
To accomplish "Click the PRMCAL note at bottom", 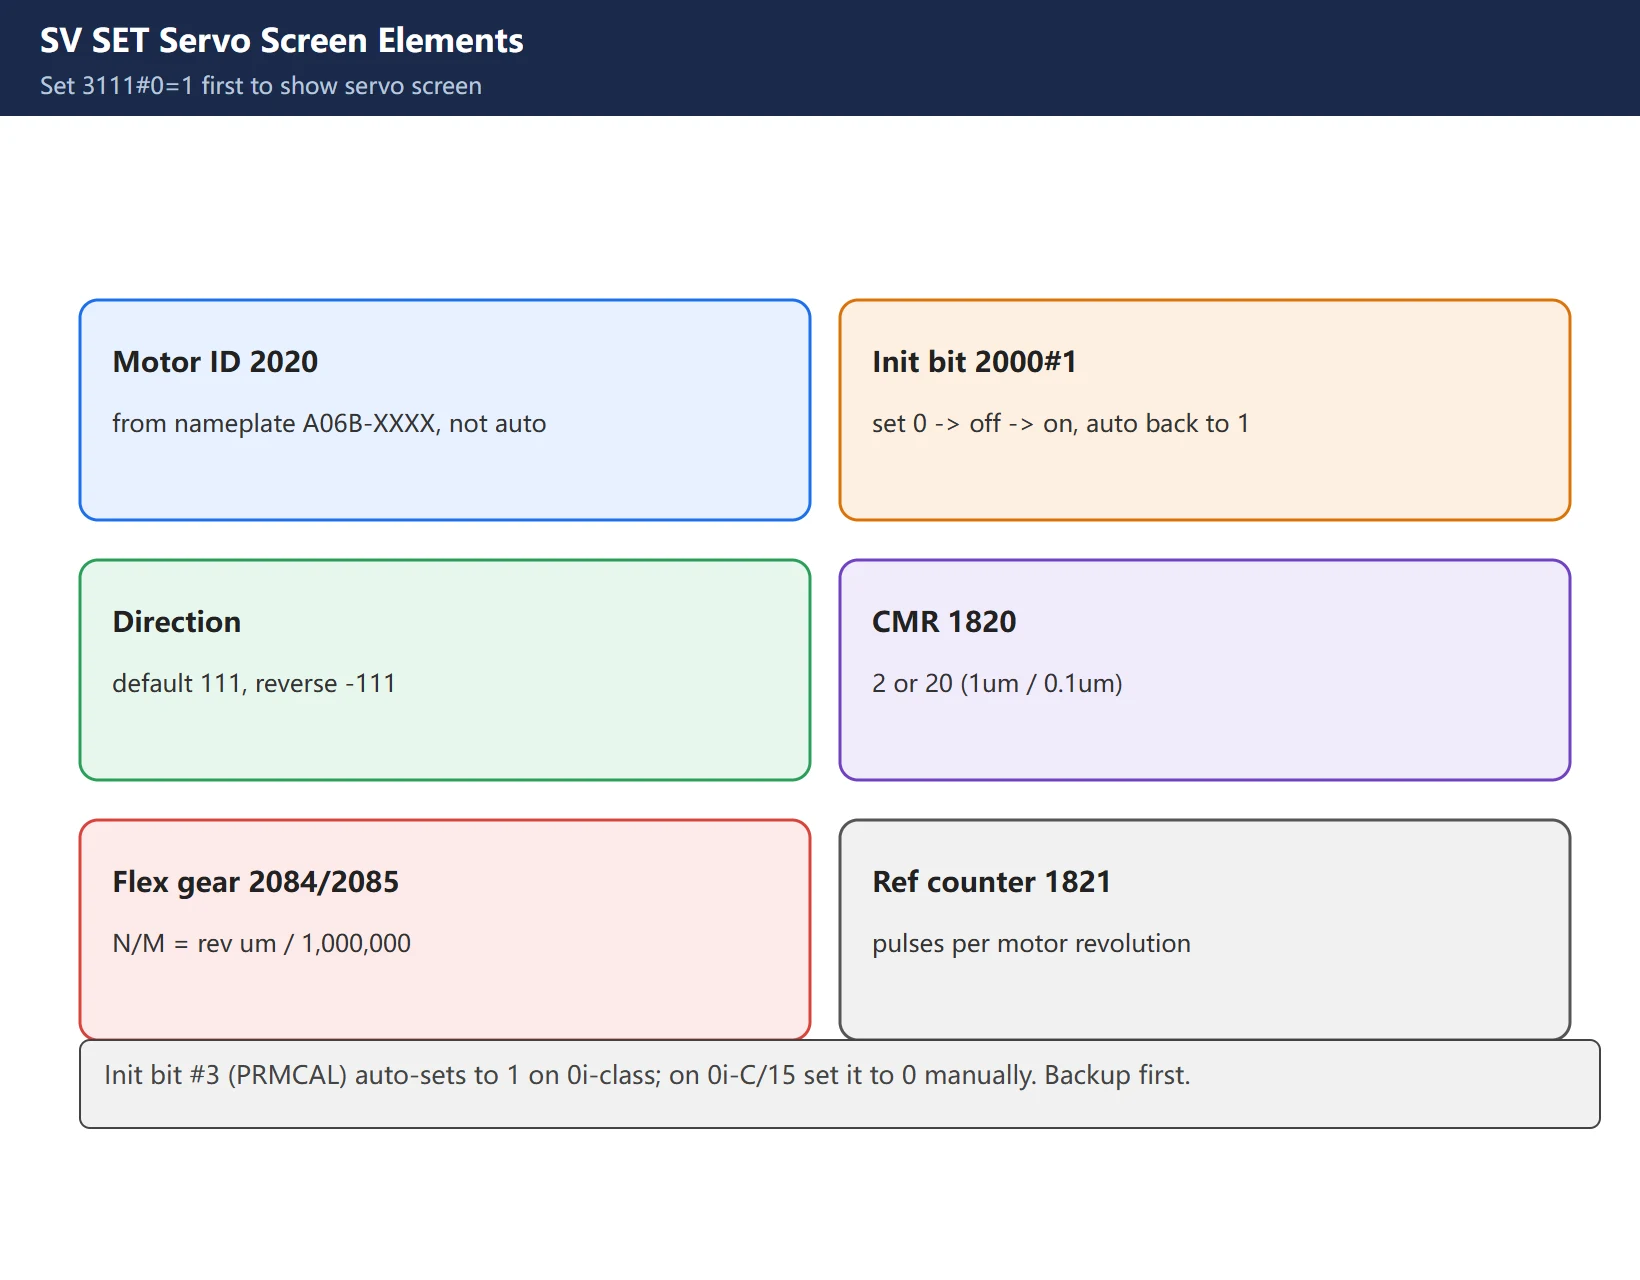I will pos(840,1084).
